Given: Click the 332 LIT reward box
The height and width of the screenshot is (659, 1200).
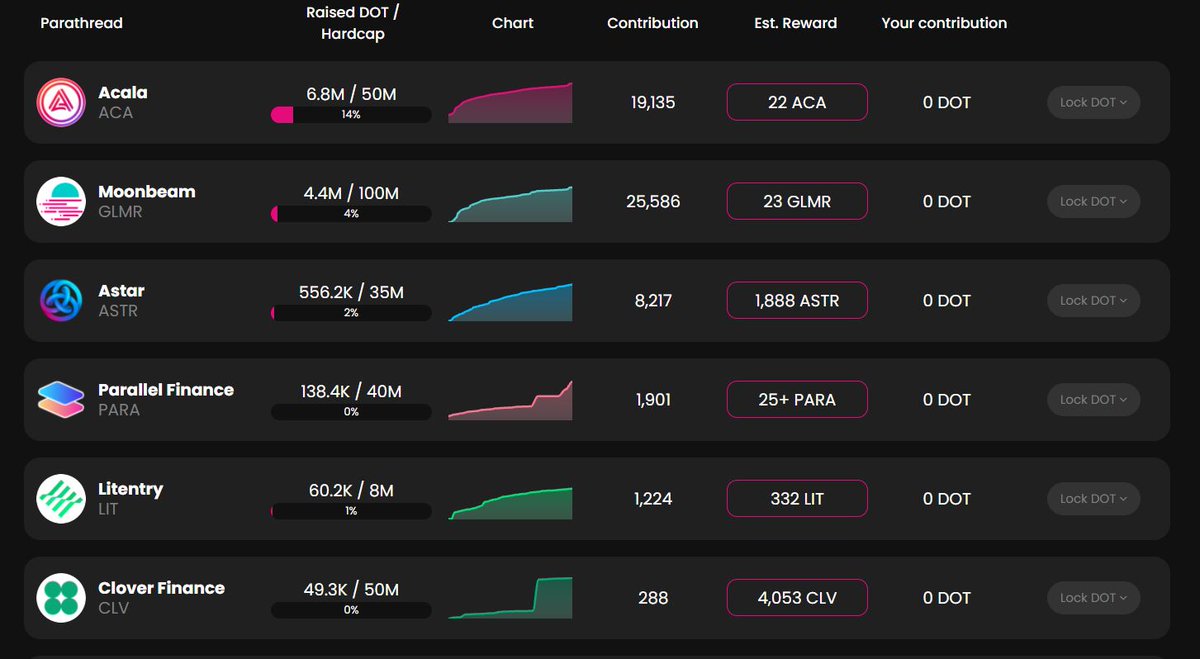Looking at the screenshot, I should click(797, 498).
